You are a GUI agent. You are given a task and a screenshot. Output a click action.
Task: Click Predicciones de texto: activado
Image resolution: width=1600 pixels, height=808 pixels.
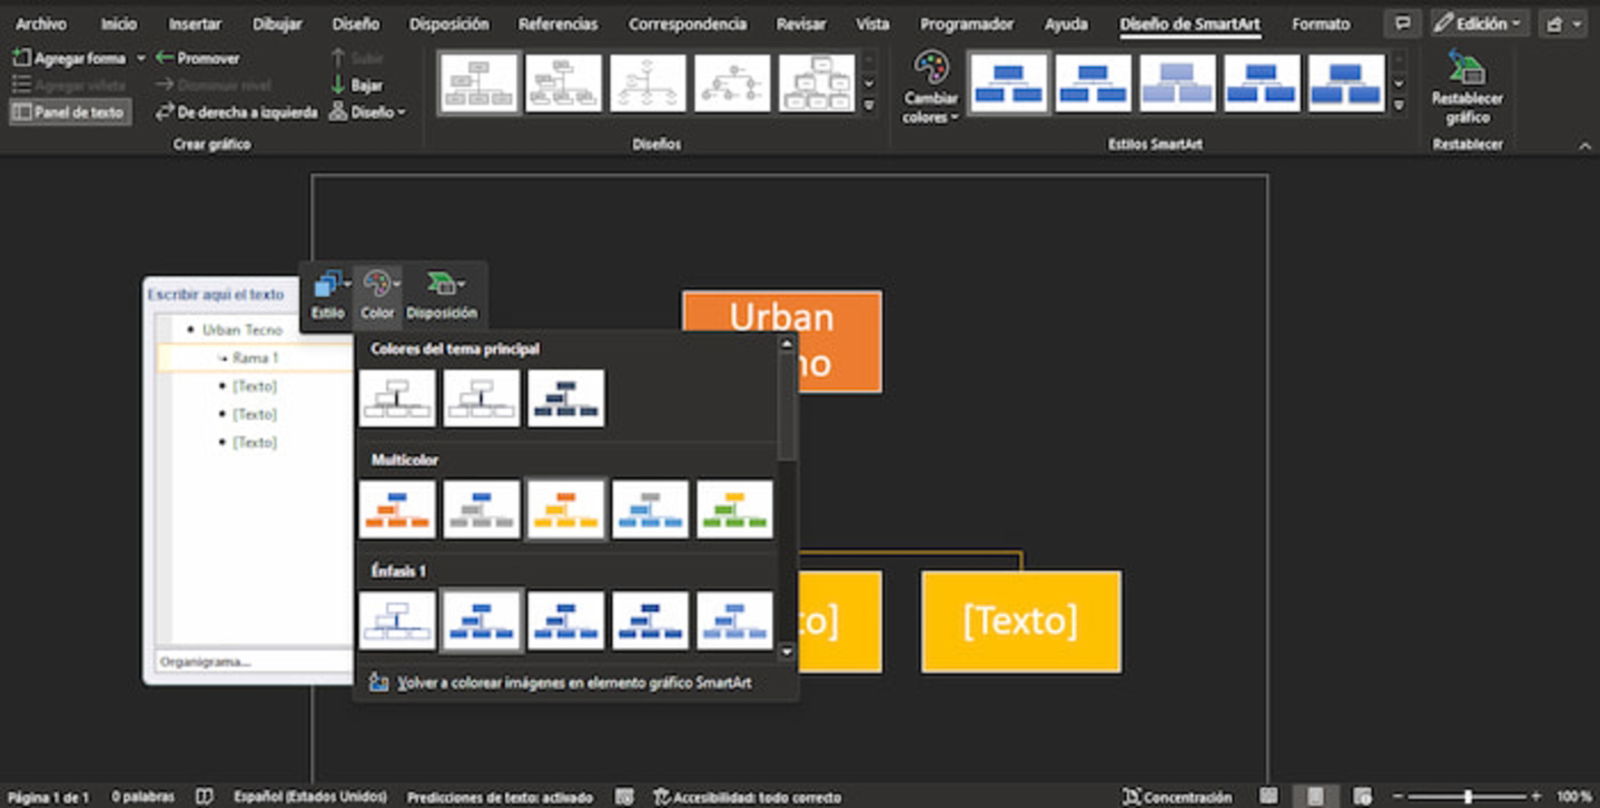pyautogui.click(x=499, y=797)
